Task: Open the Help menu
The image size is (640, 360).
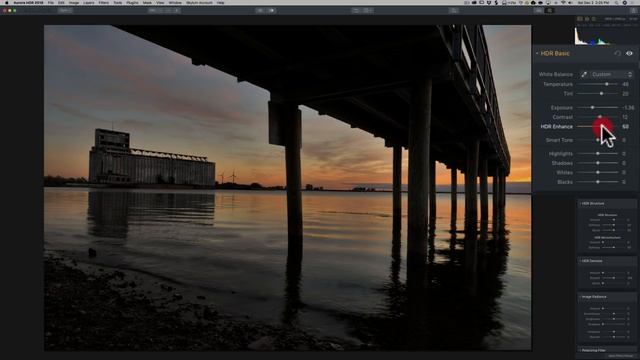Action: click(220, 2)
